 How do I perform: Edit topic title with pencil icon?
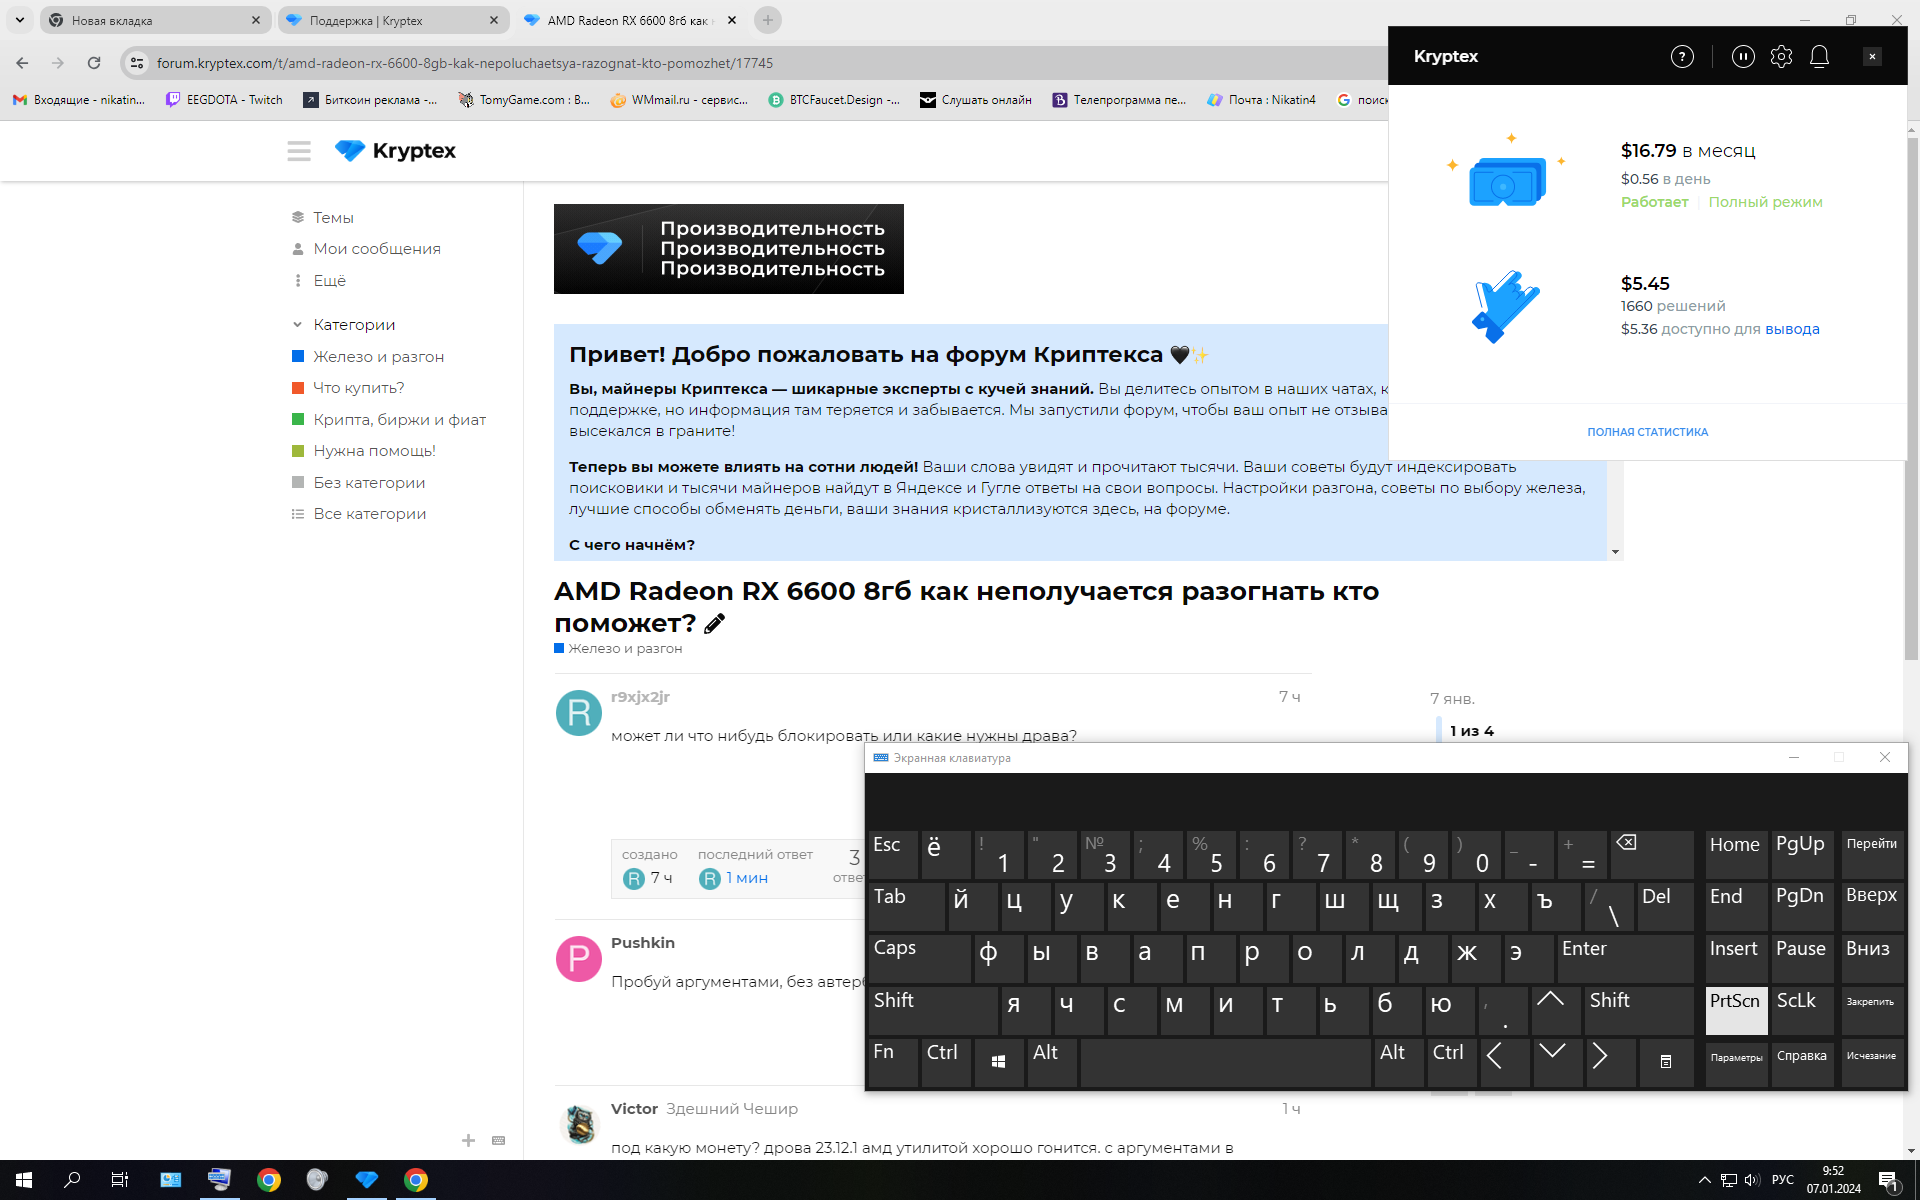click(x=714, y=624)
